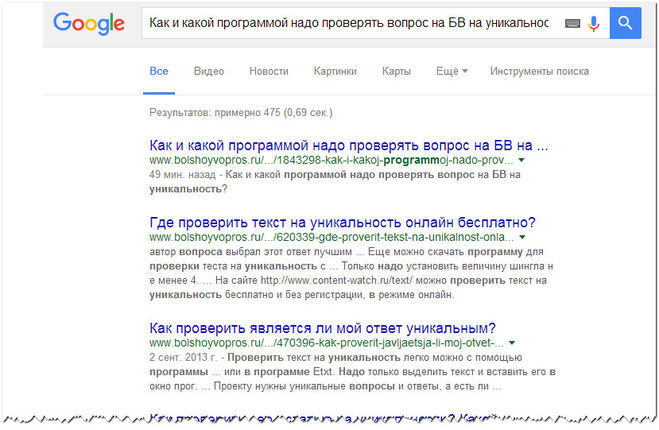
Task: Open the Новости tab
Action: (x=268, y=71)
